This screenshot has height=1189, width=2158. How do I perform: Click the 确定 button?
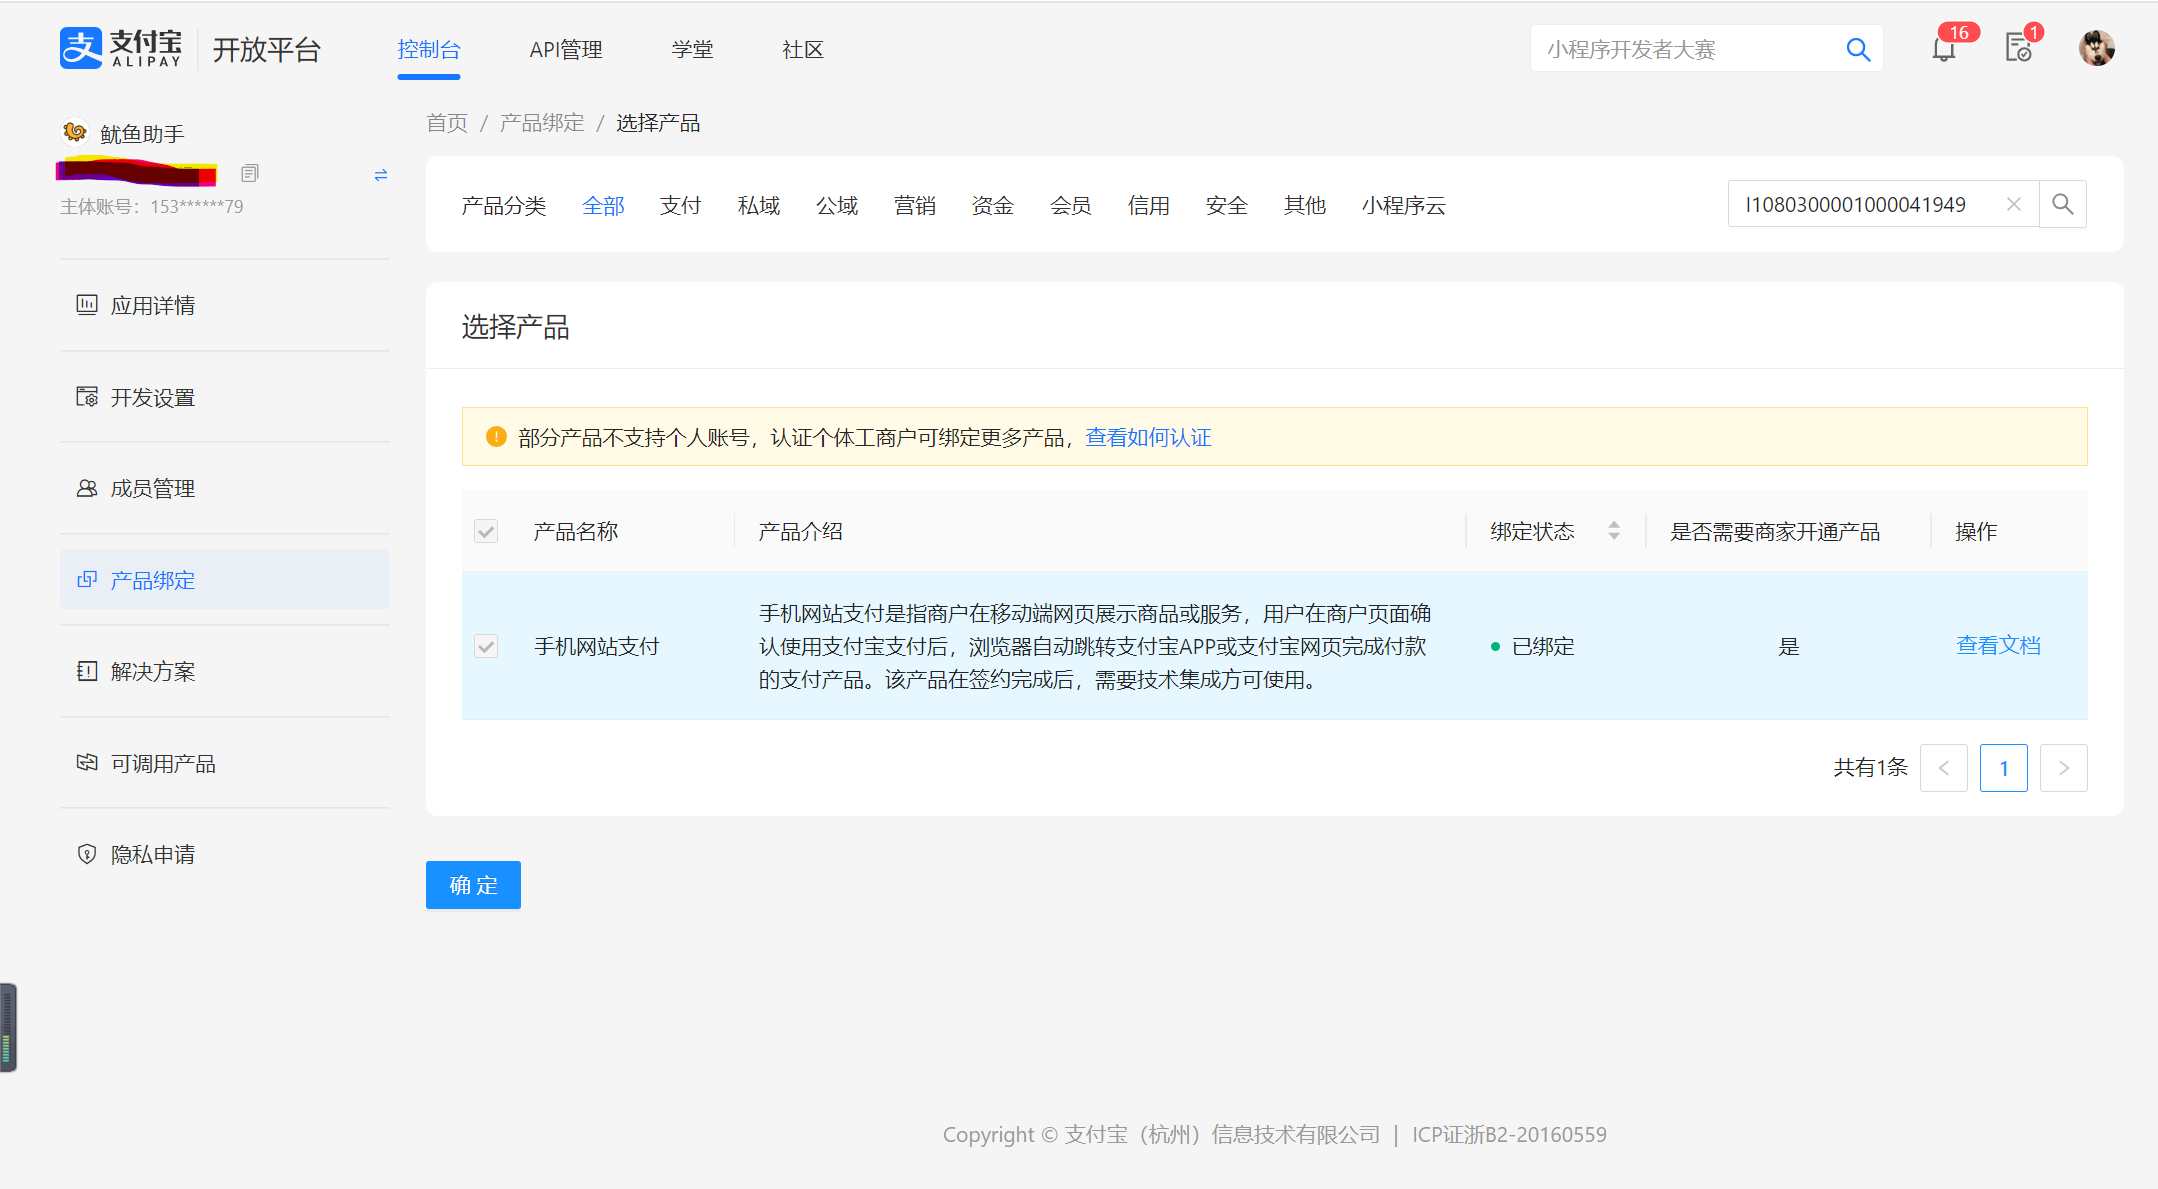pos(473,885)
